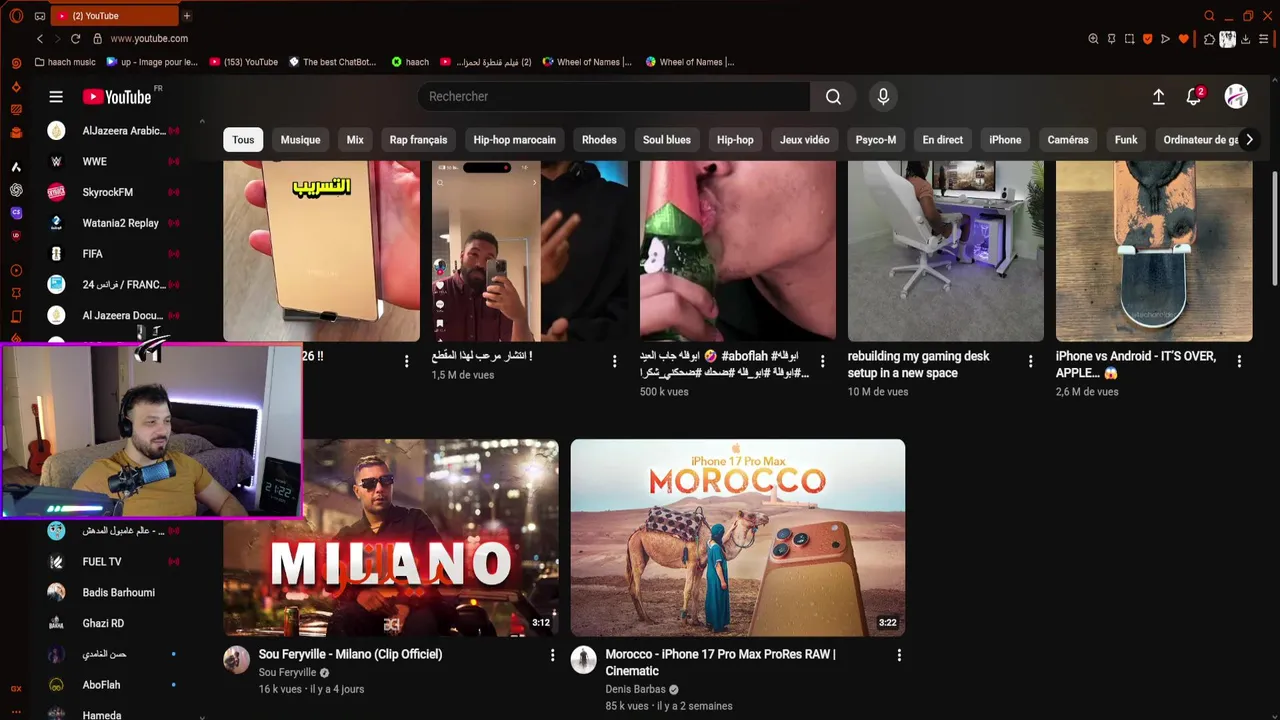The image size is (1280, 720).
Task: Open options for the #aboflah short
Action: [x=822, y=361]
